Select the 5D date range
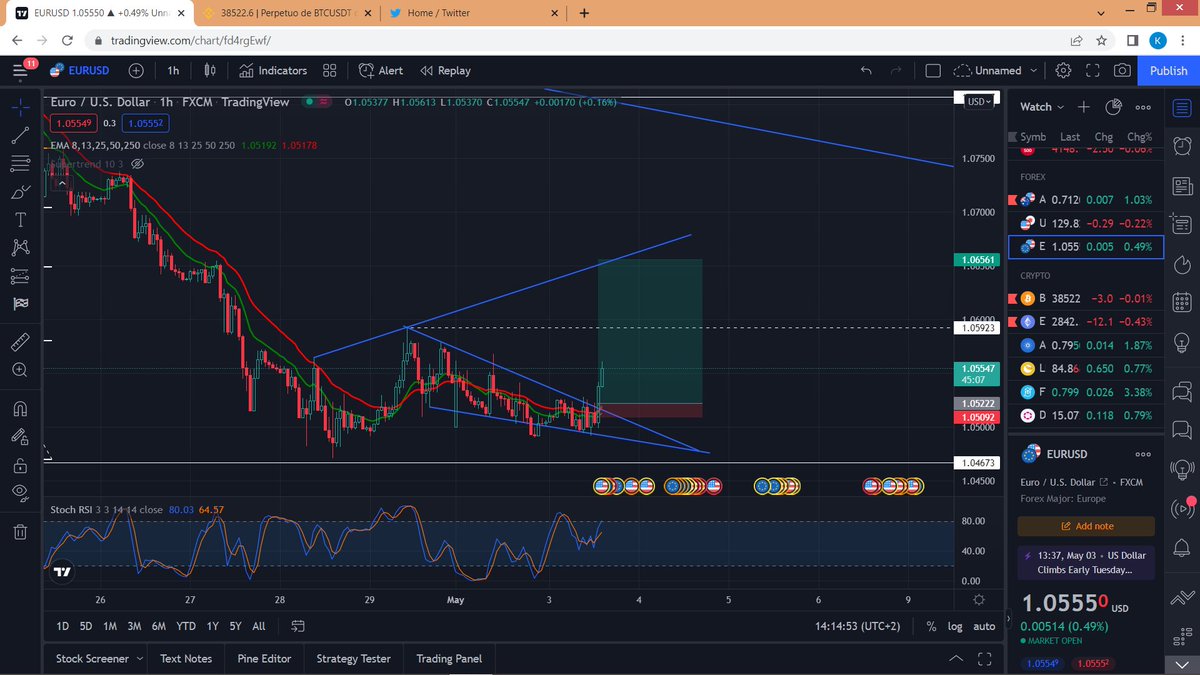 click(x=87, y=626)
